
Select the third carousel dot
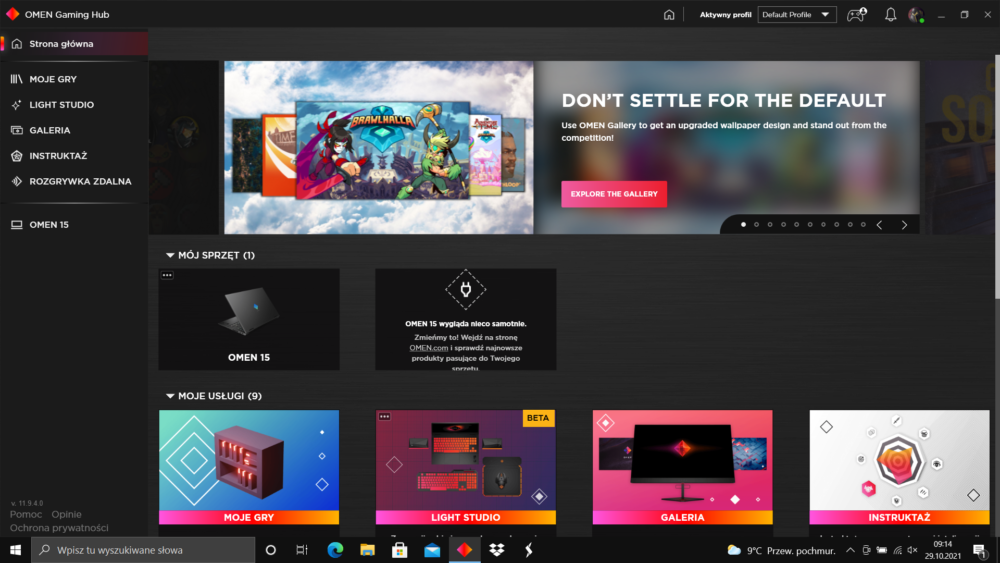tap(770, 224)
